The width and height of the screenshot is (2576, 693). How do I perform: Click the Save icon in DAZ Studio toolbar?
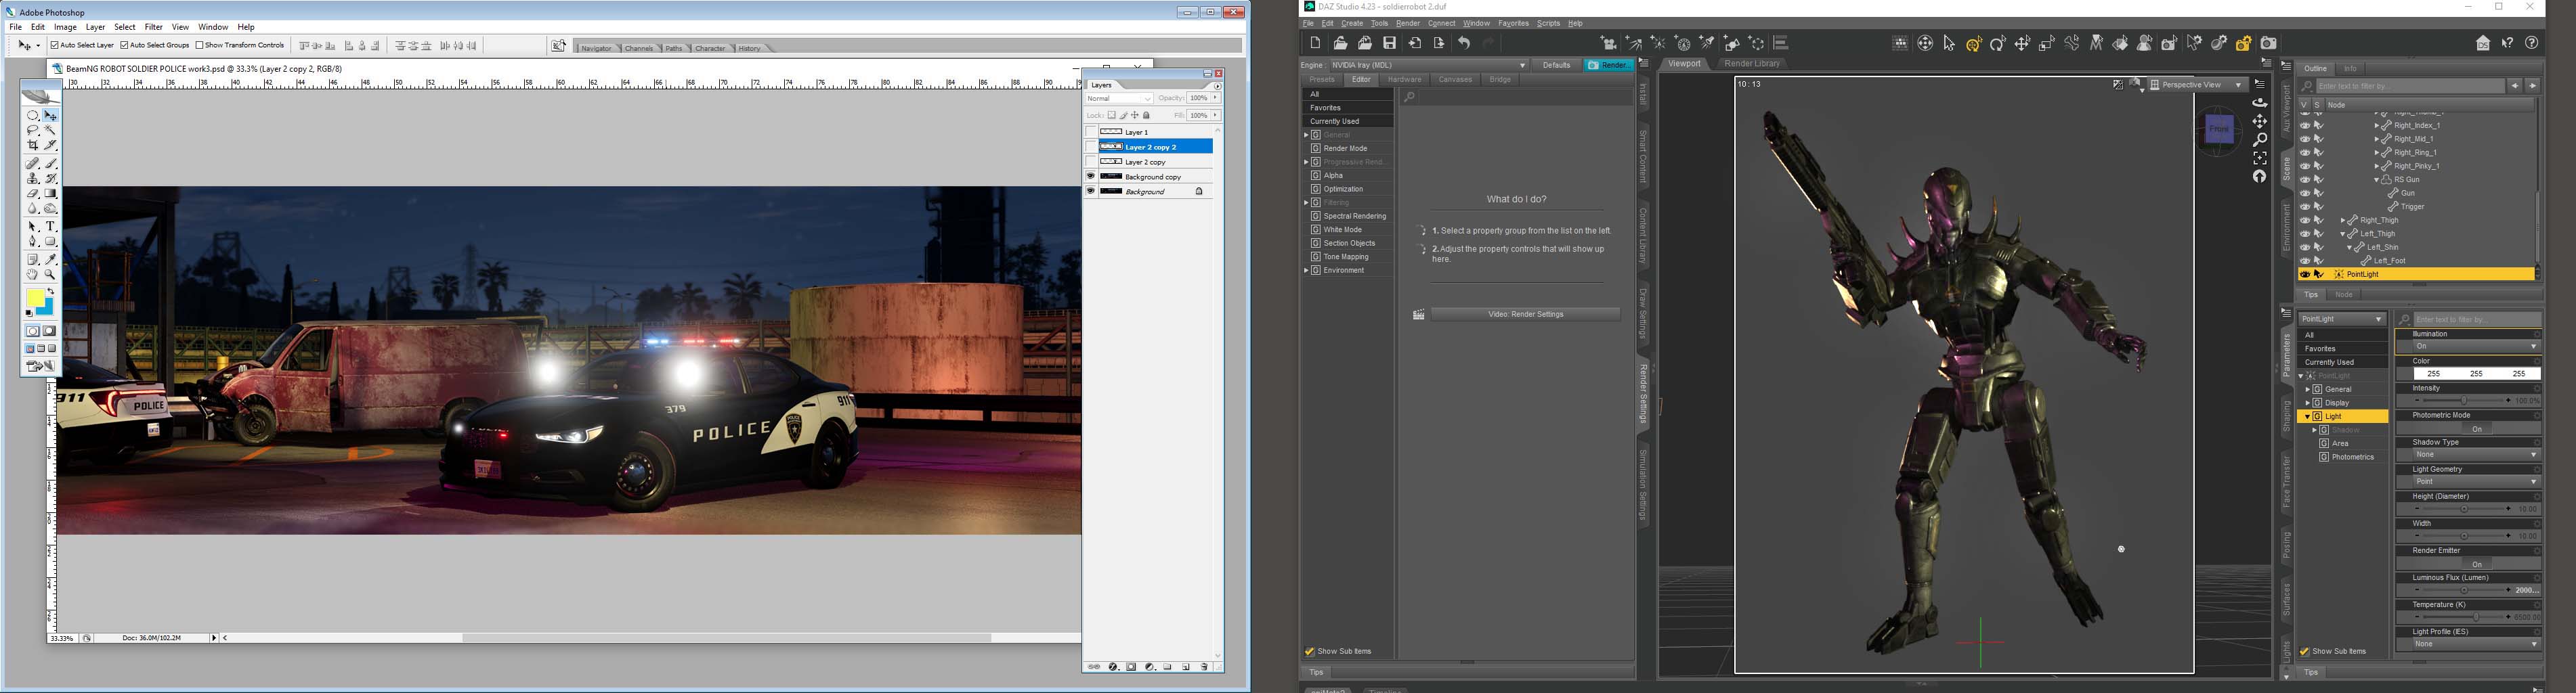[1389, 44]
